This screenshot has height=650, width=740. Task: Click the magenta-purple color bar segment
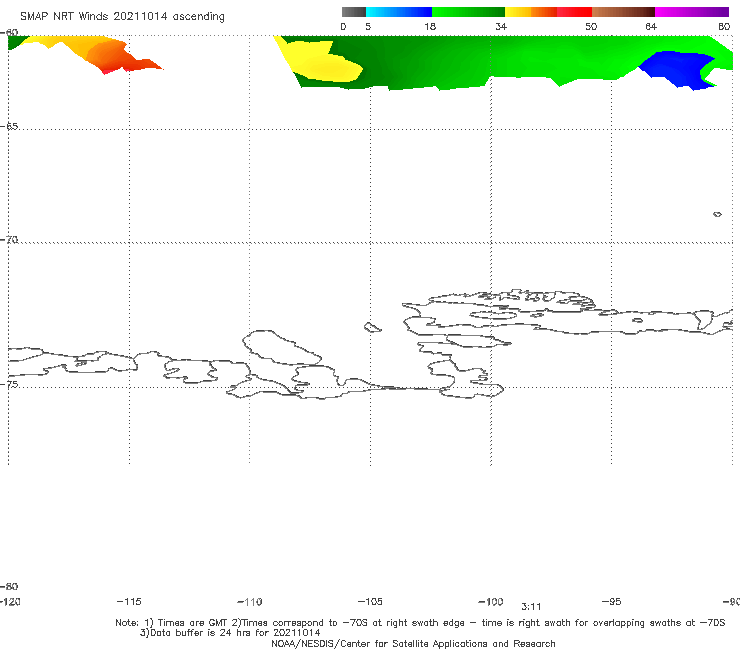692,12
